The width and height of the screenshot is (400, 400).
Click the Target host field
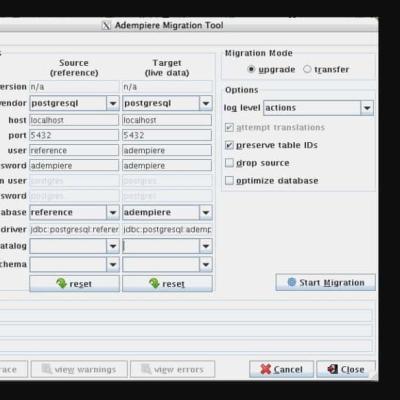click(x=167, y=120)
